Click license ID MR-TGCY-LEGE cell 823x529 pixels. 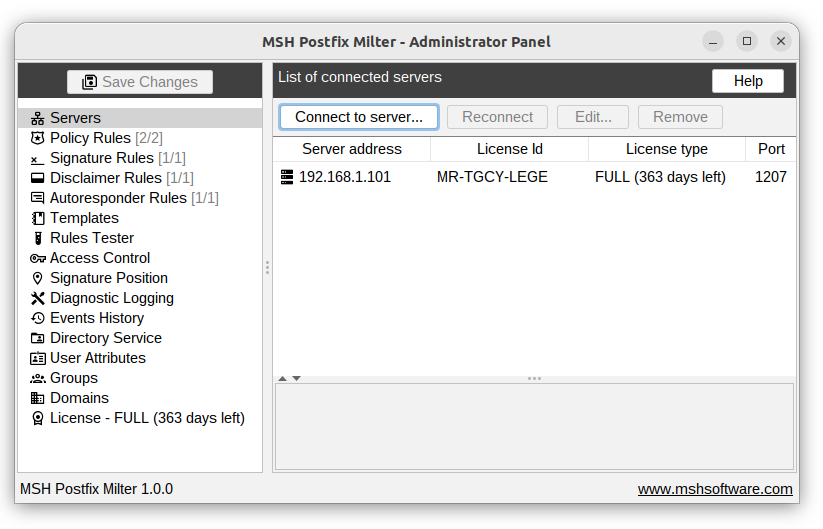pos(492,177)
